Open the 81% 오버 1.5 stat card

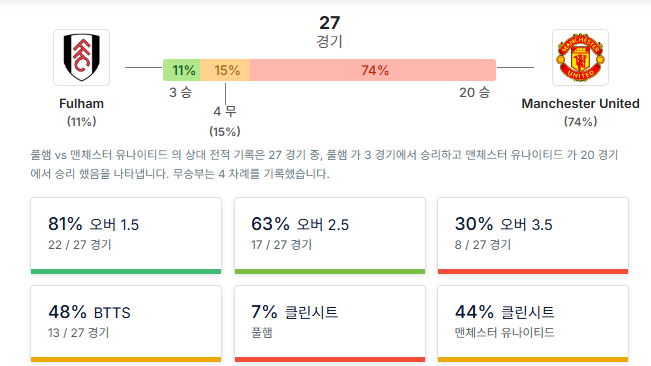tap(126, 236)
